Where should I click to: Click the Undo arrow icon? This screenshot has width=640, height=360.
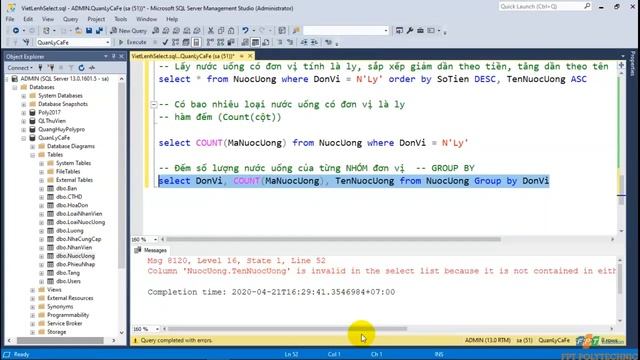pos(245,31)
